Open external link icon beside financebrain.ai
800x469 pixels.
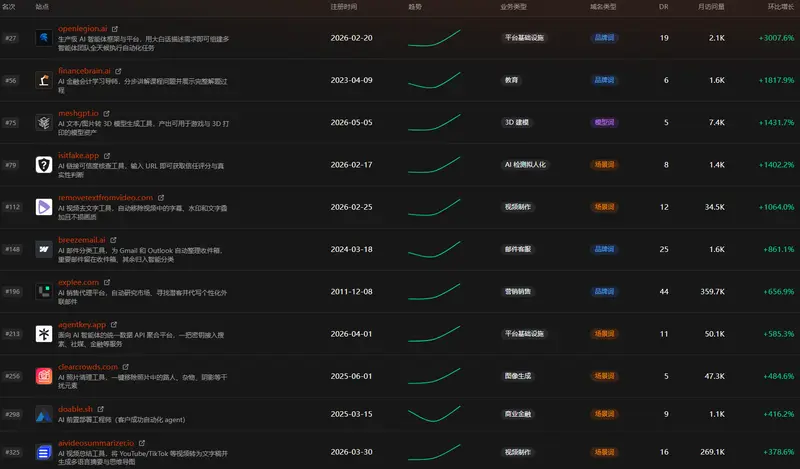click(118, 71)
